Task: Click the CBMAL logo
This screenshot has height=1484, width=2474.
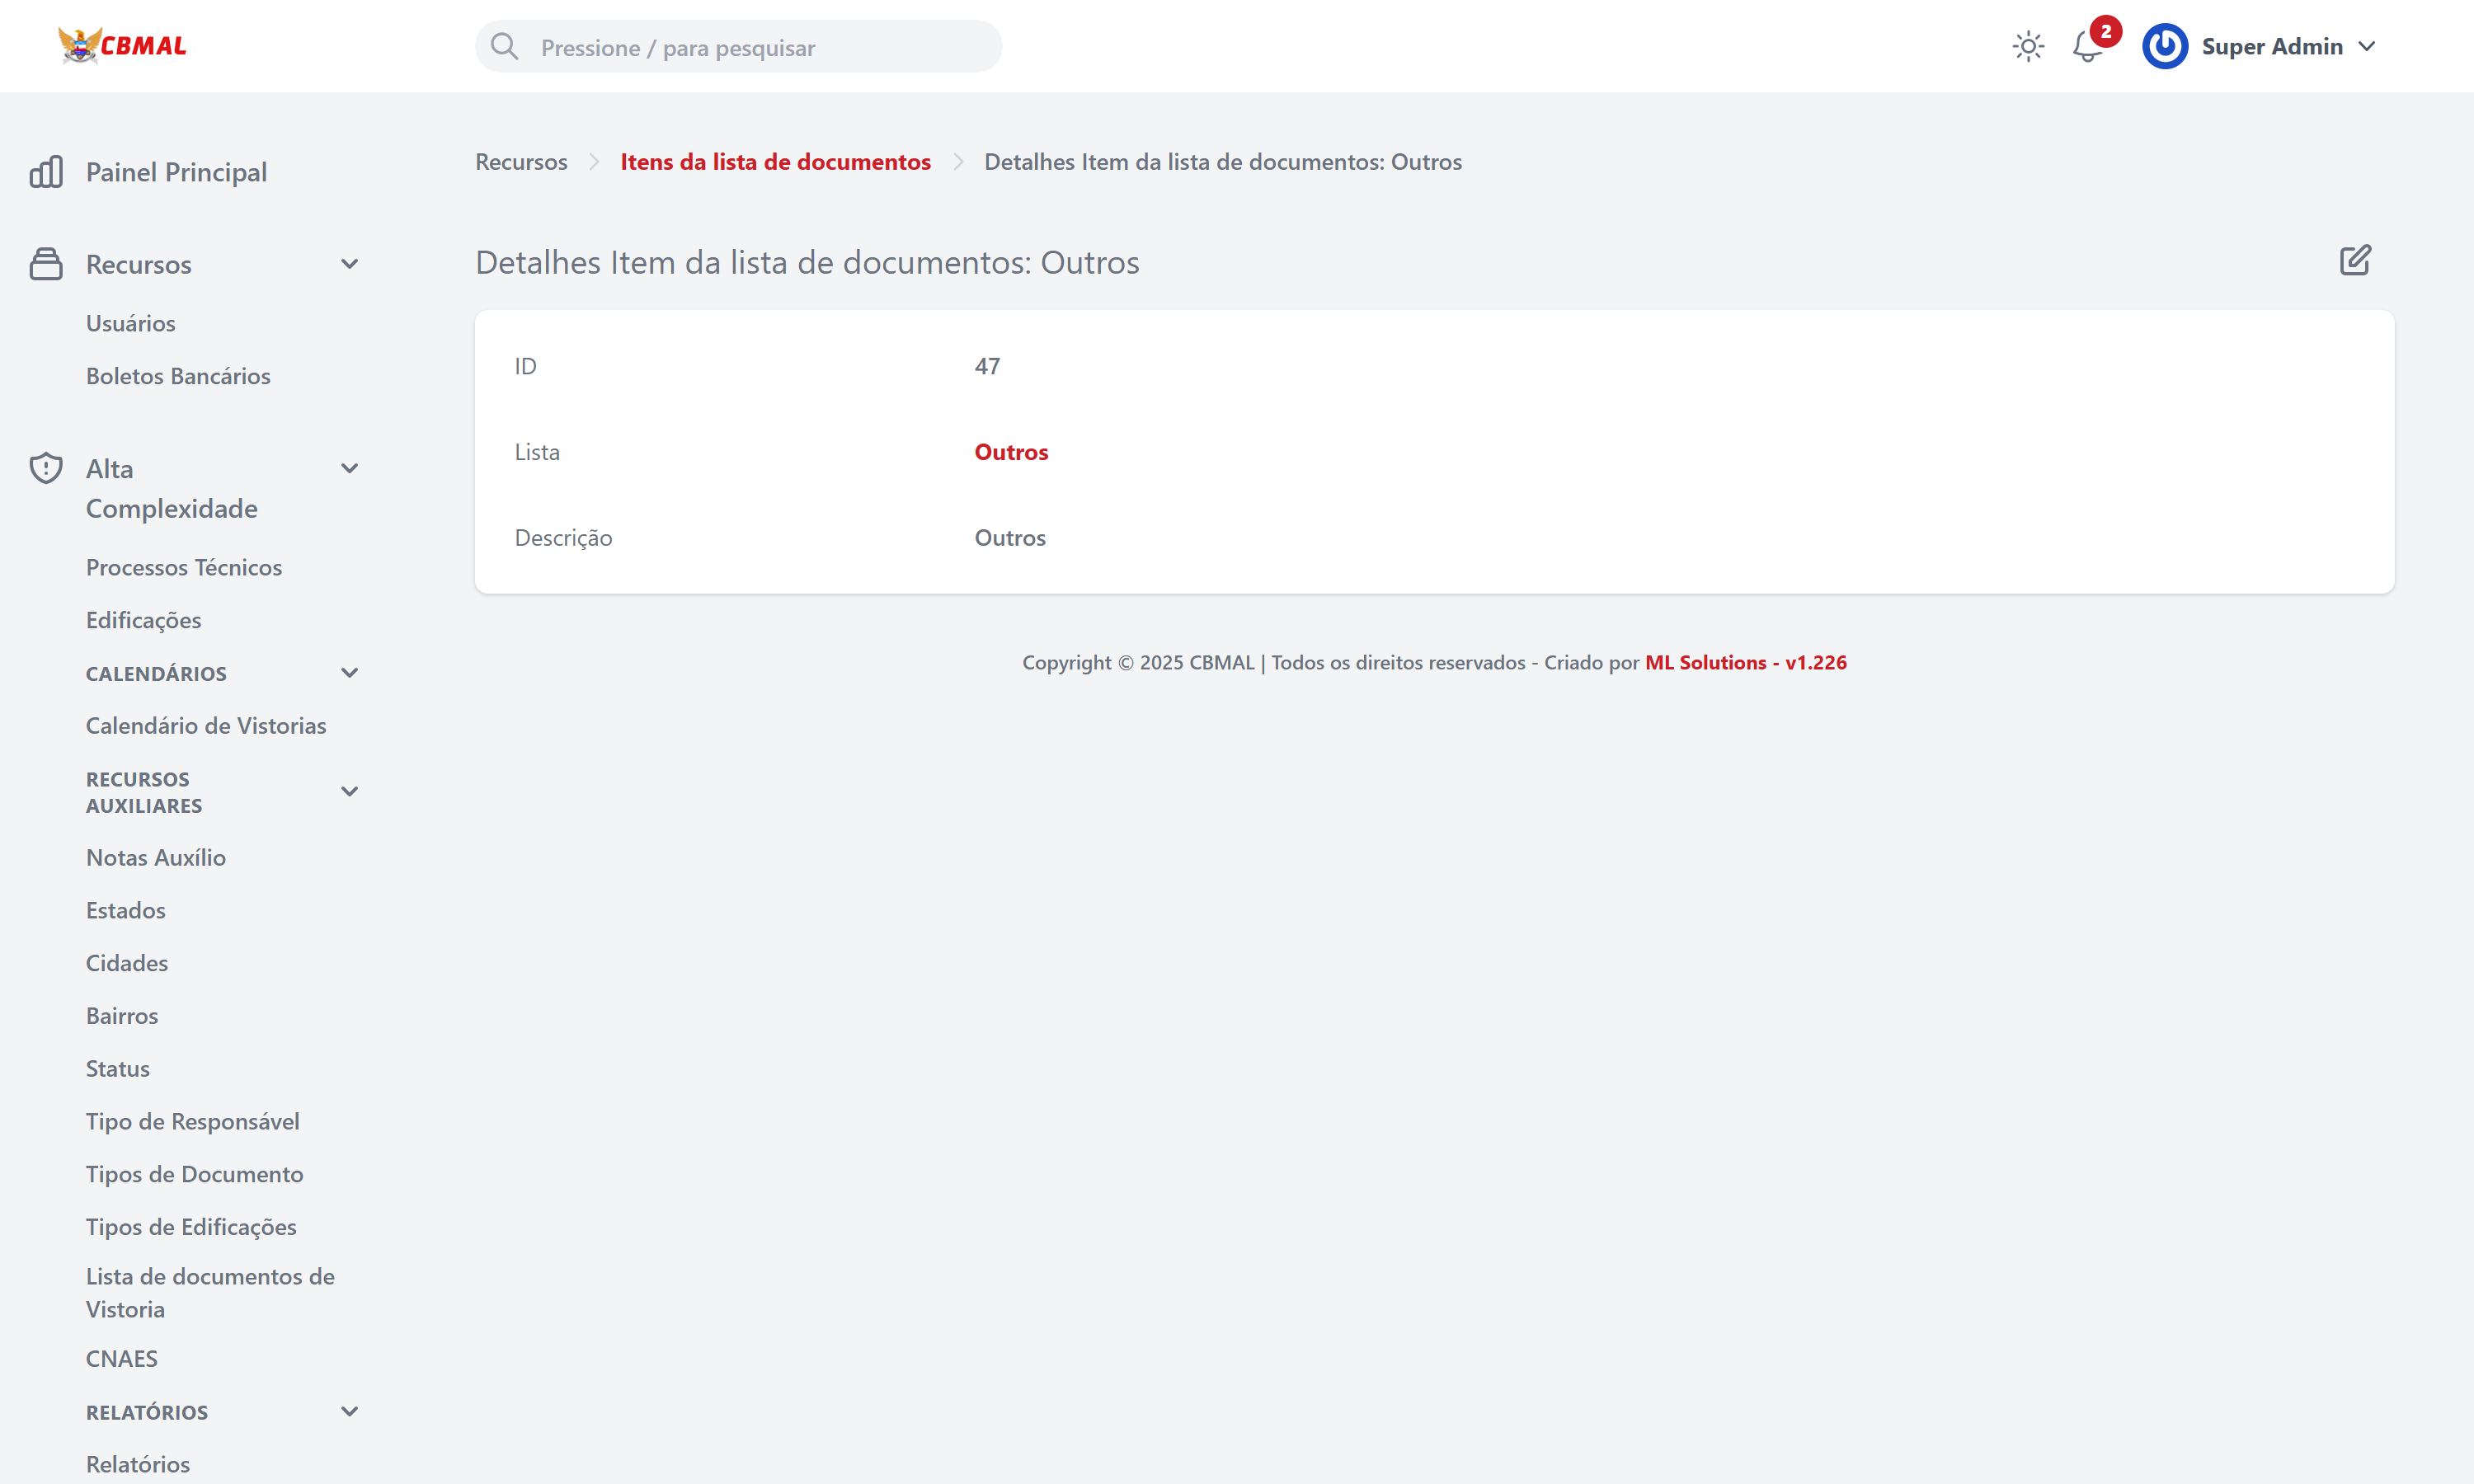Action: click(x=122, y=46)
